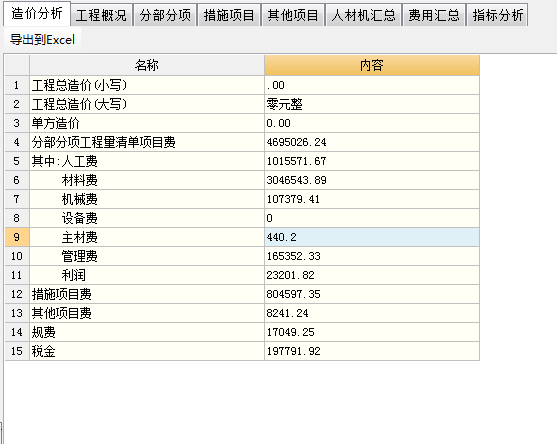The height and width of the screenshot is (444, 557).
Task: Click the value 197791.92
Action: pos(372,351)
